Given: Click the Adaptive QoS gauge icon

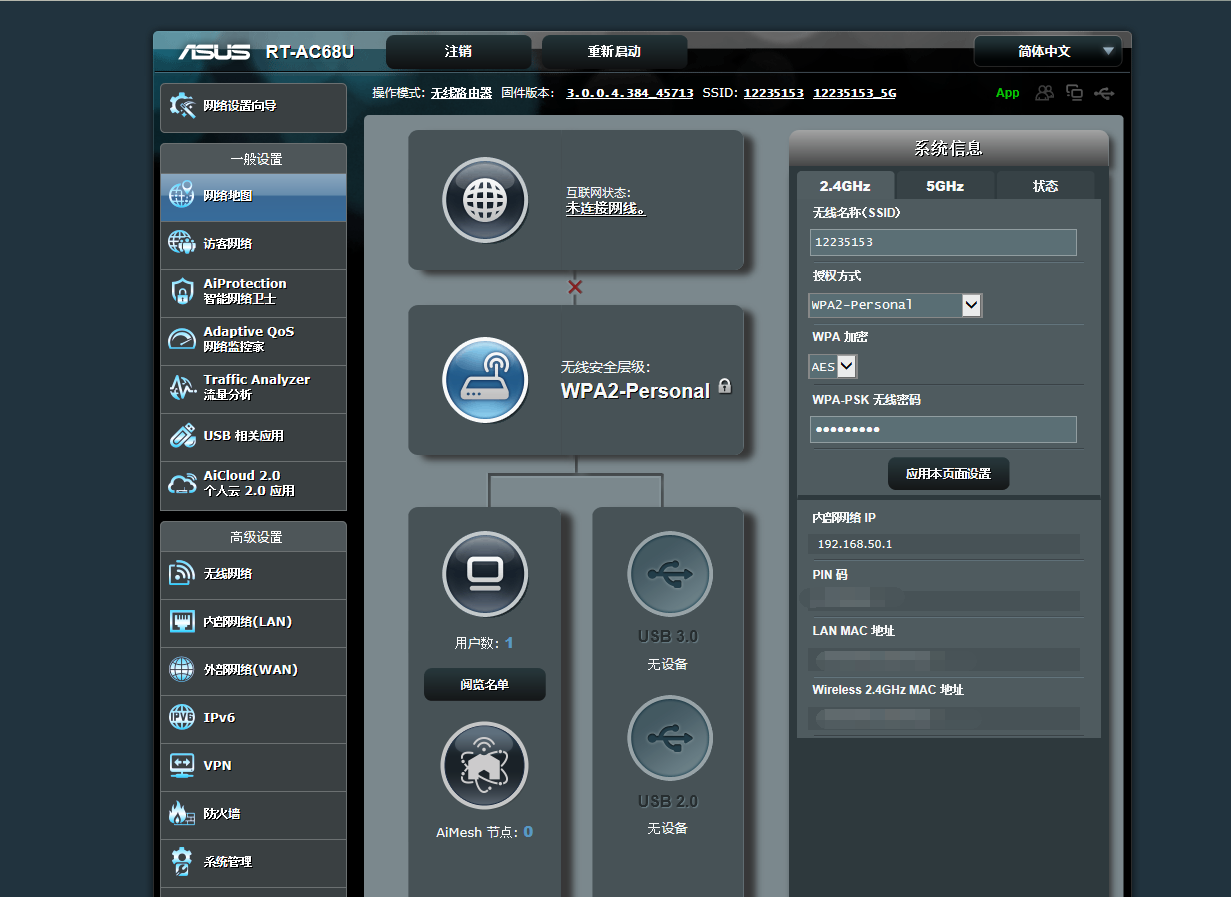Looking at the screenshot, I should [x=181, y=339].
